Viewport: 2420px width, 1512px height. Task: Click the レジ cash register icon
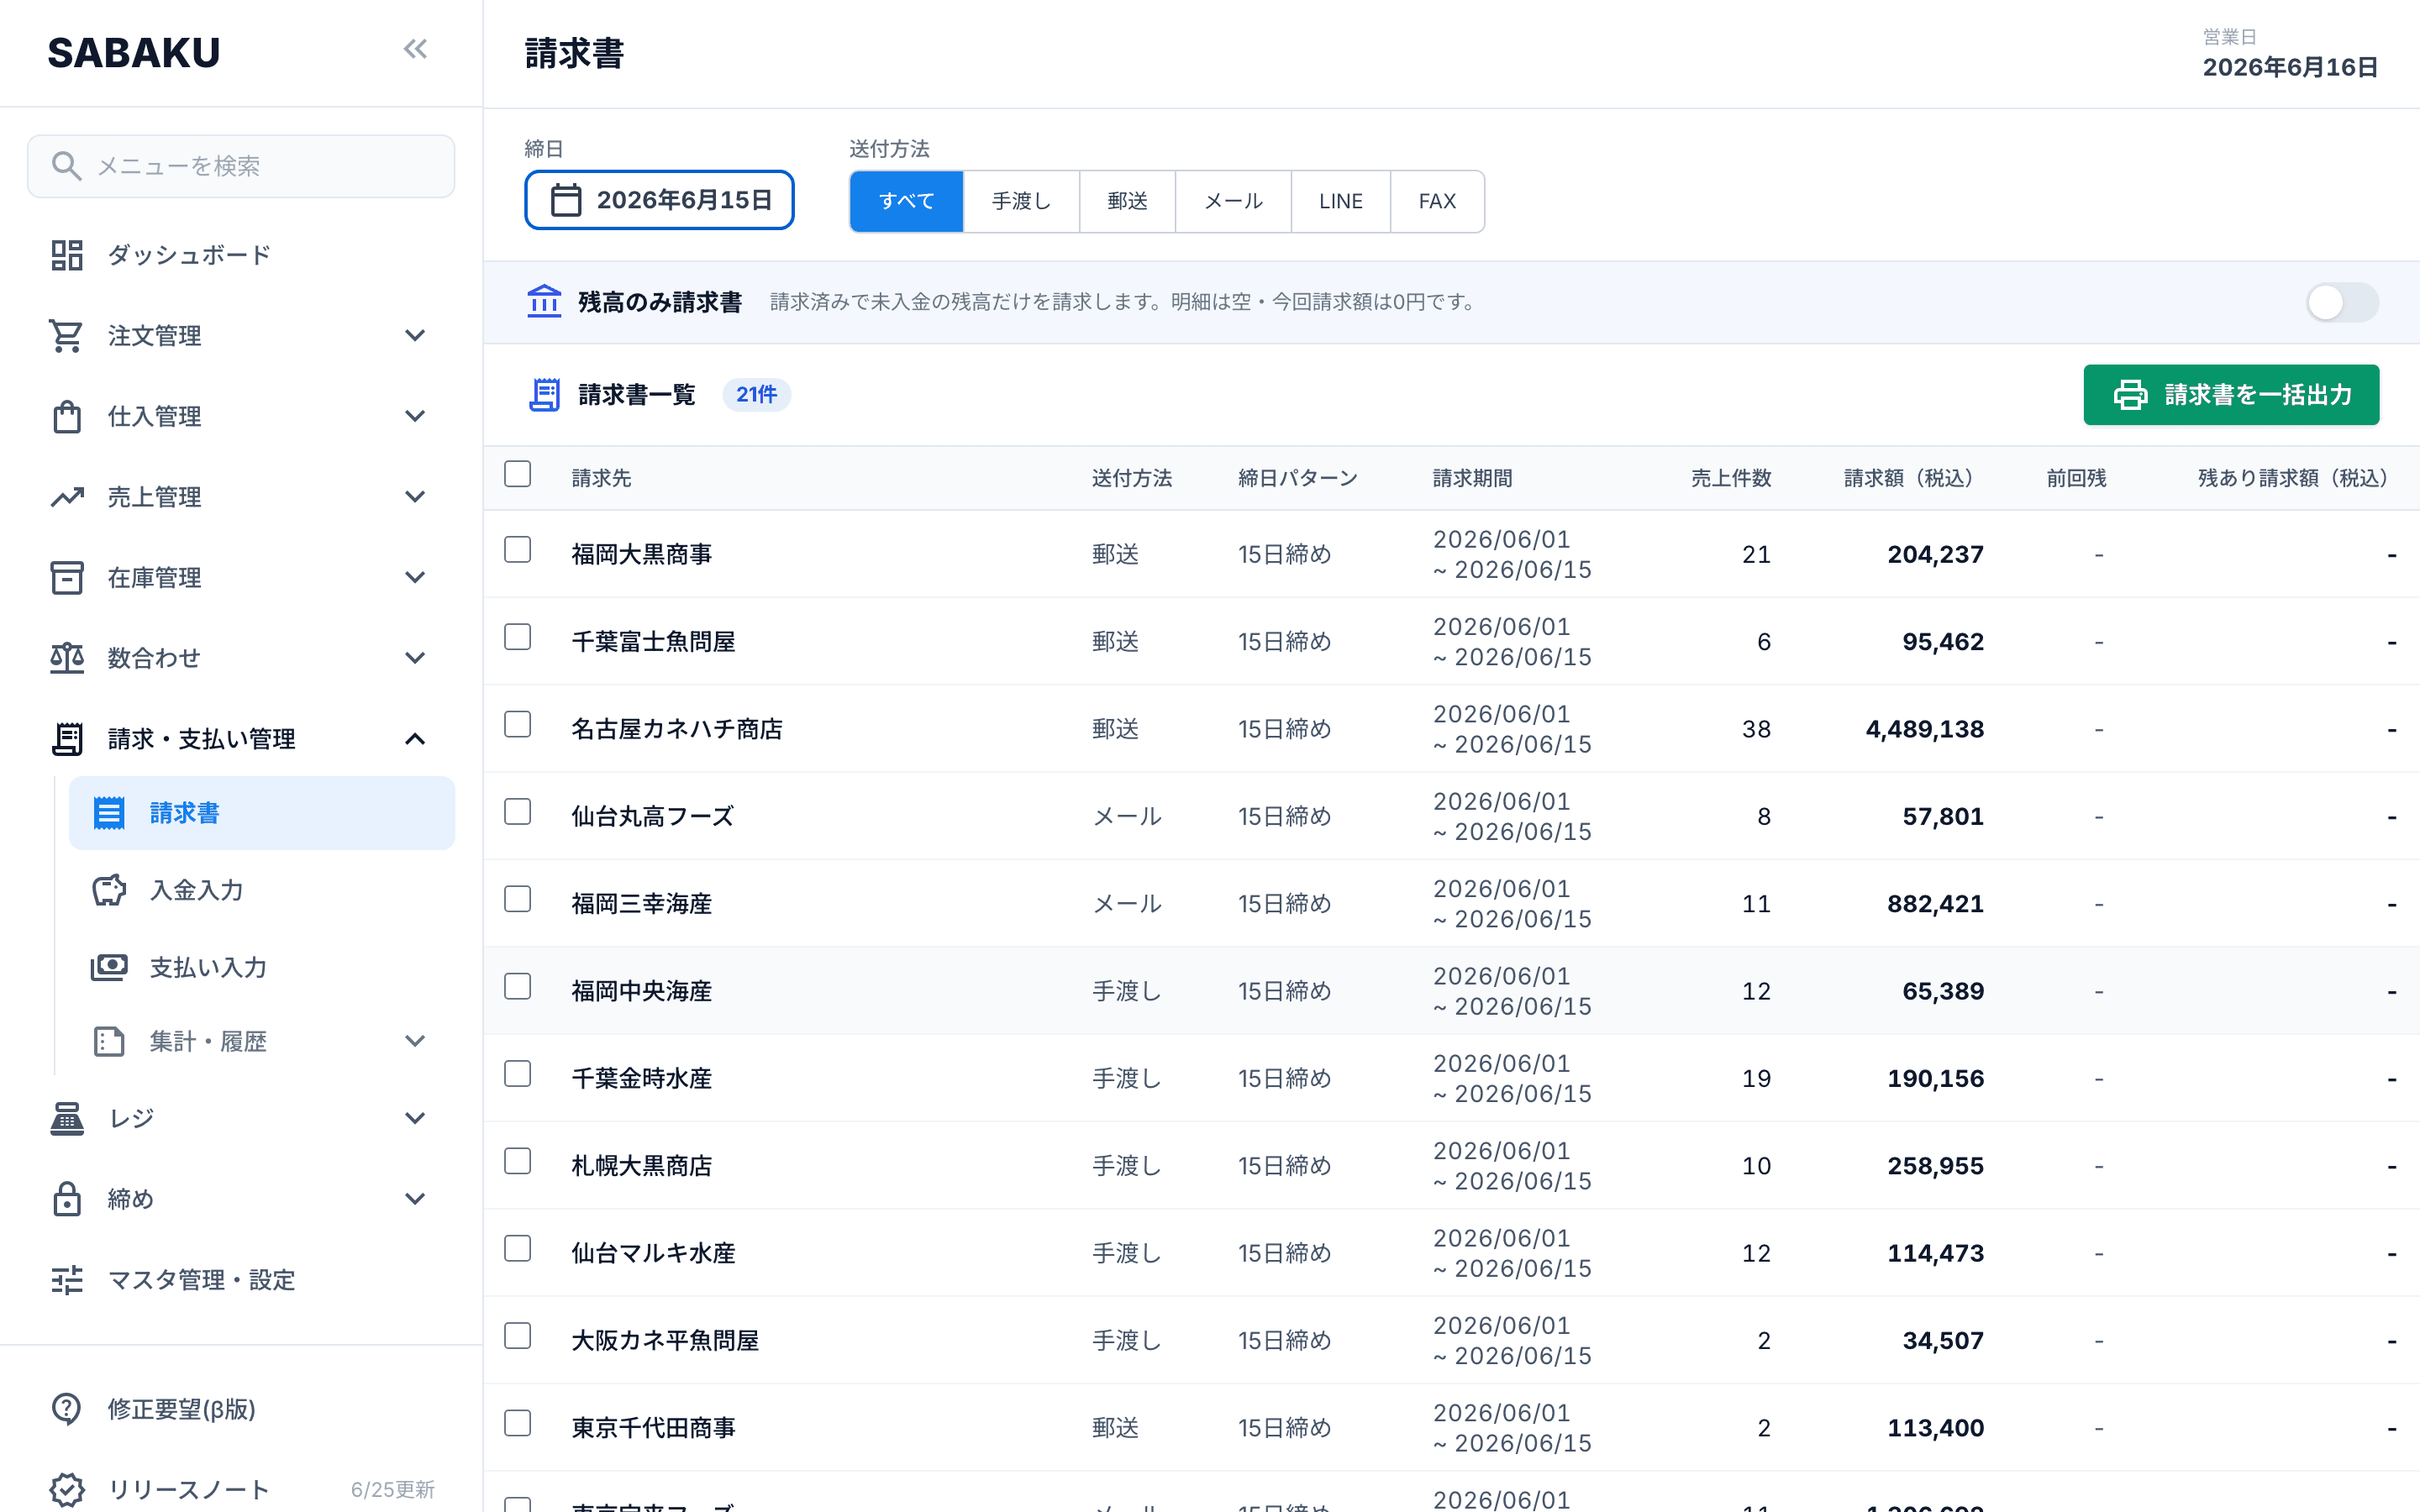[67, 1118]
